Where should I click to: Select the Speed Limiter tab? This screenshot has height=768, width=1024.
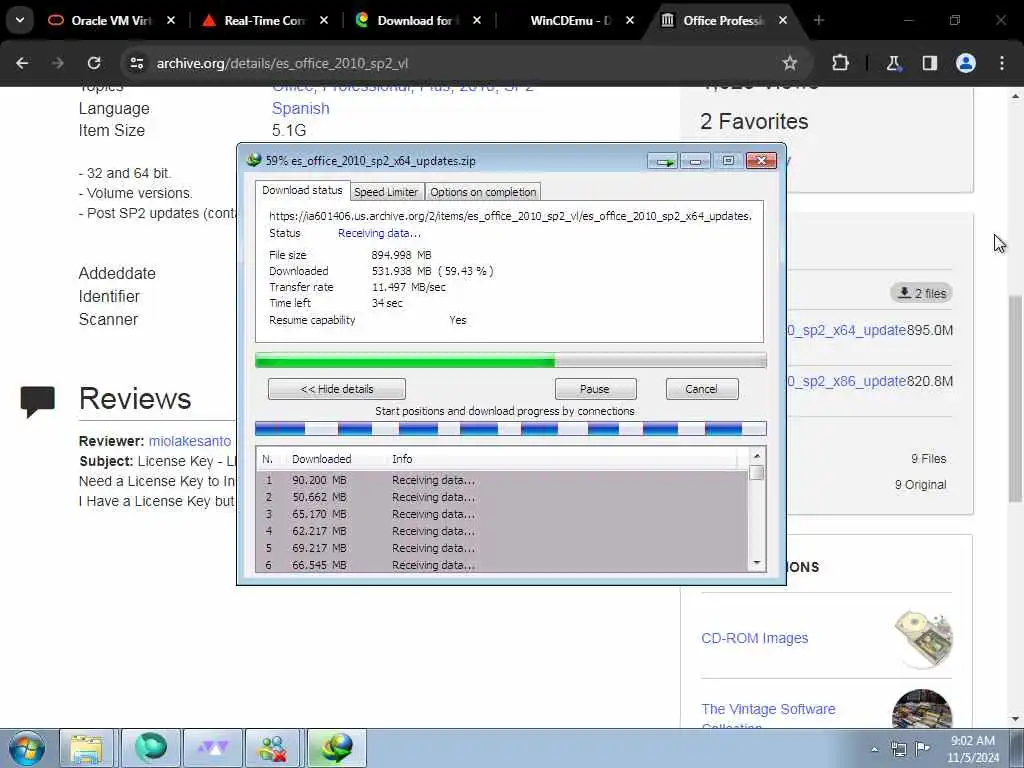pyautogui.click(x=386, y=192)
